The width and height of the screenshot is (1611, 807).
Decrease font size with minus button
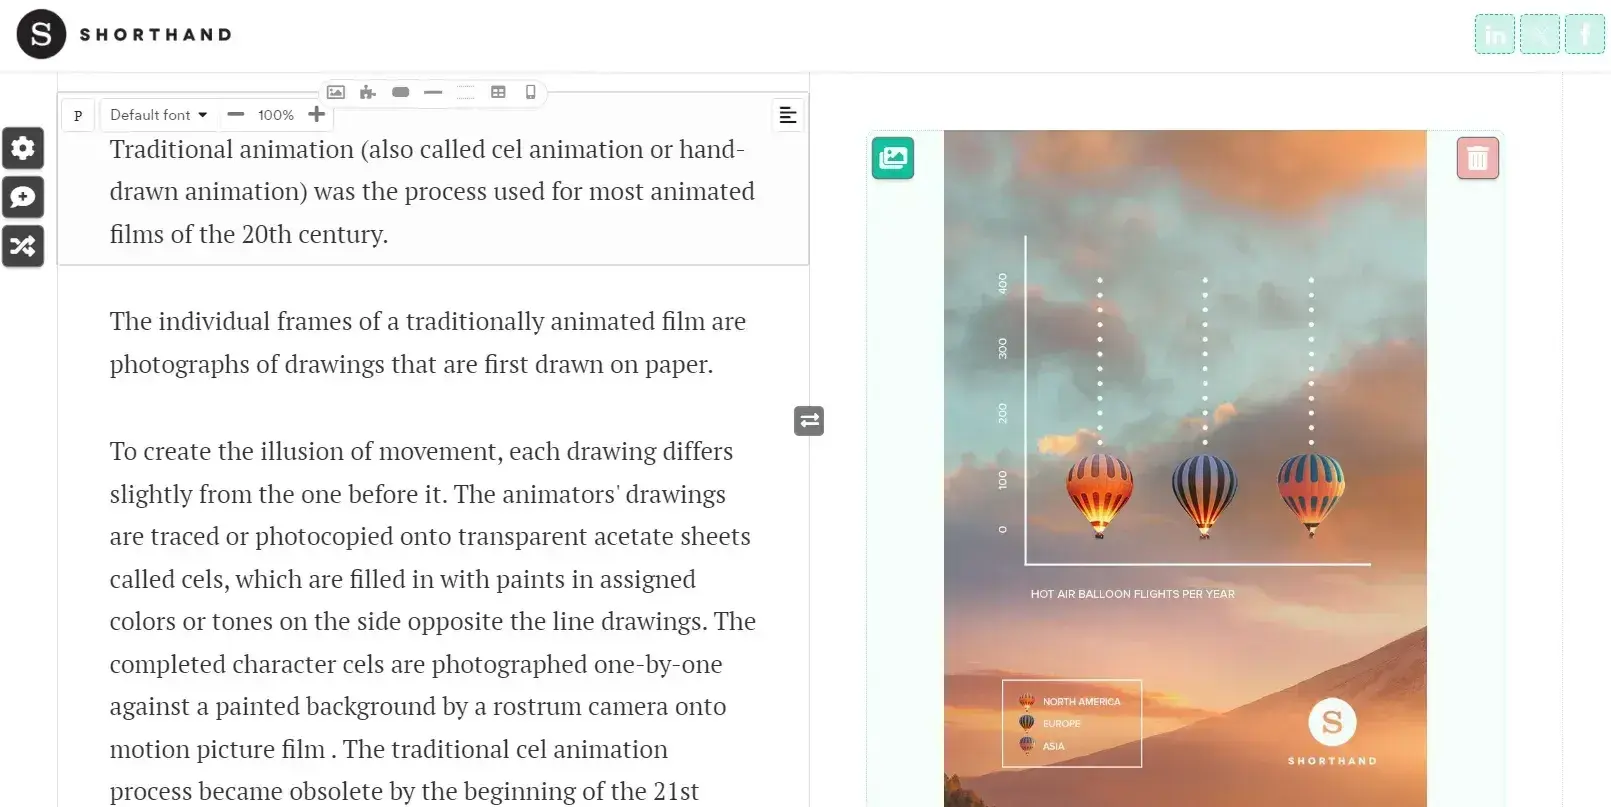236,114
